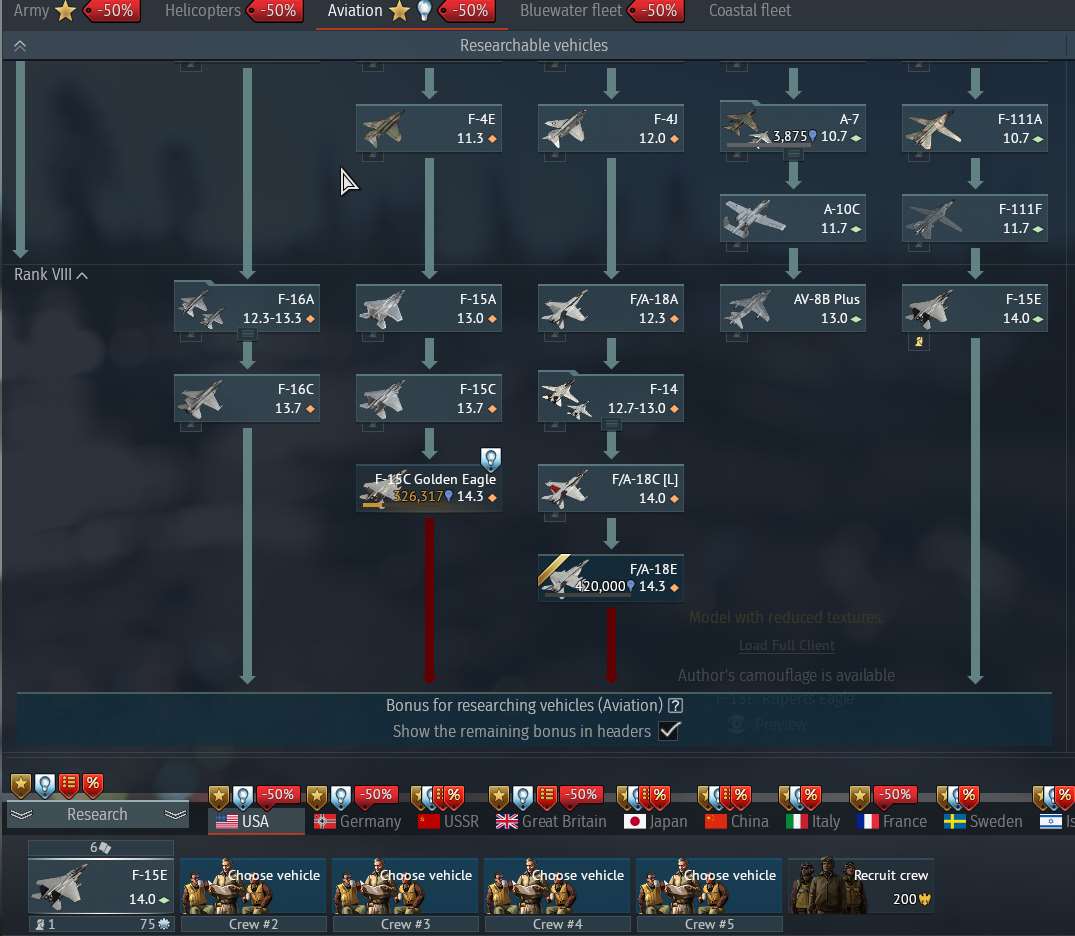Collapse the Researchable vehicles header chevron
This screenshot has height=936, width=1075.
pyautogui.click(x=18, y=45)
